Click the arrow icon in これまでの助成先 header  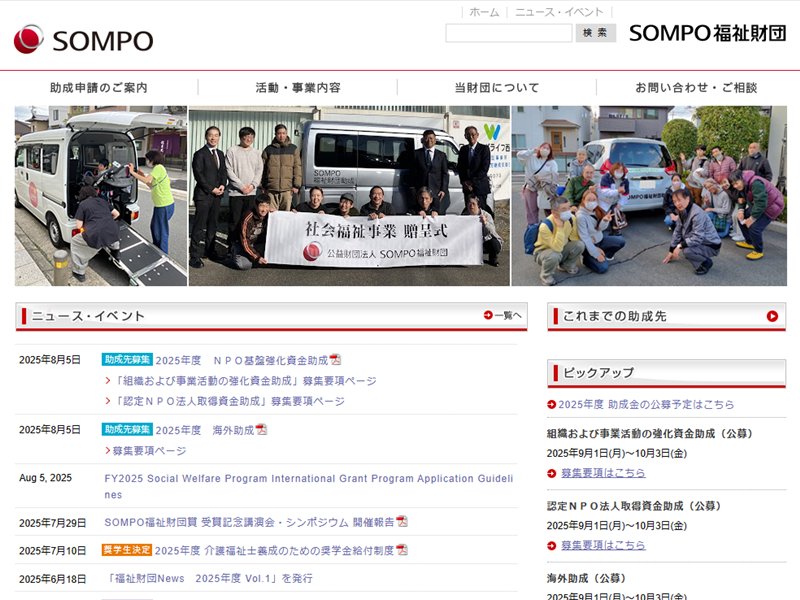772,316
